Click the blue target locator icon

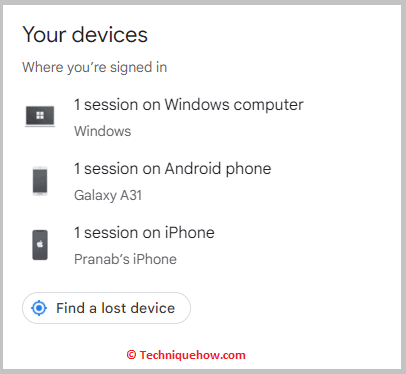pyautogui.click(x=39, y=308)
